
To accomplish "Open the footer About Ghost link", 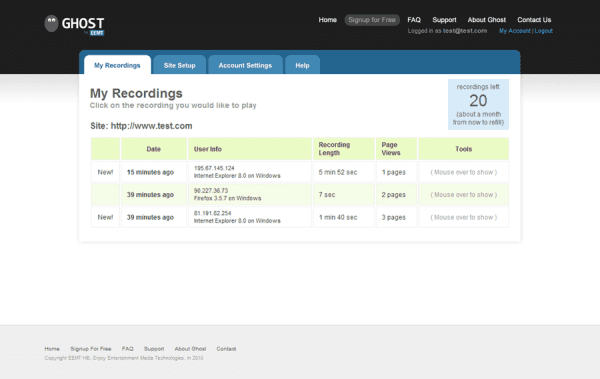I will coord(190,349).
